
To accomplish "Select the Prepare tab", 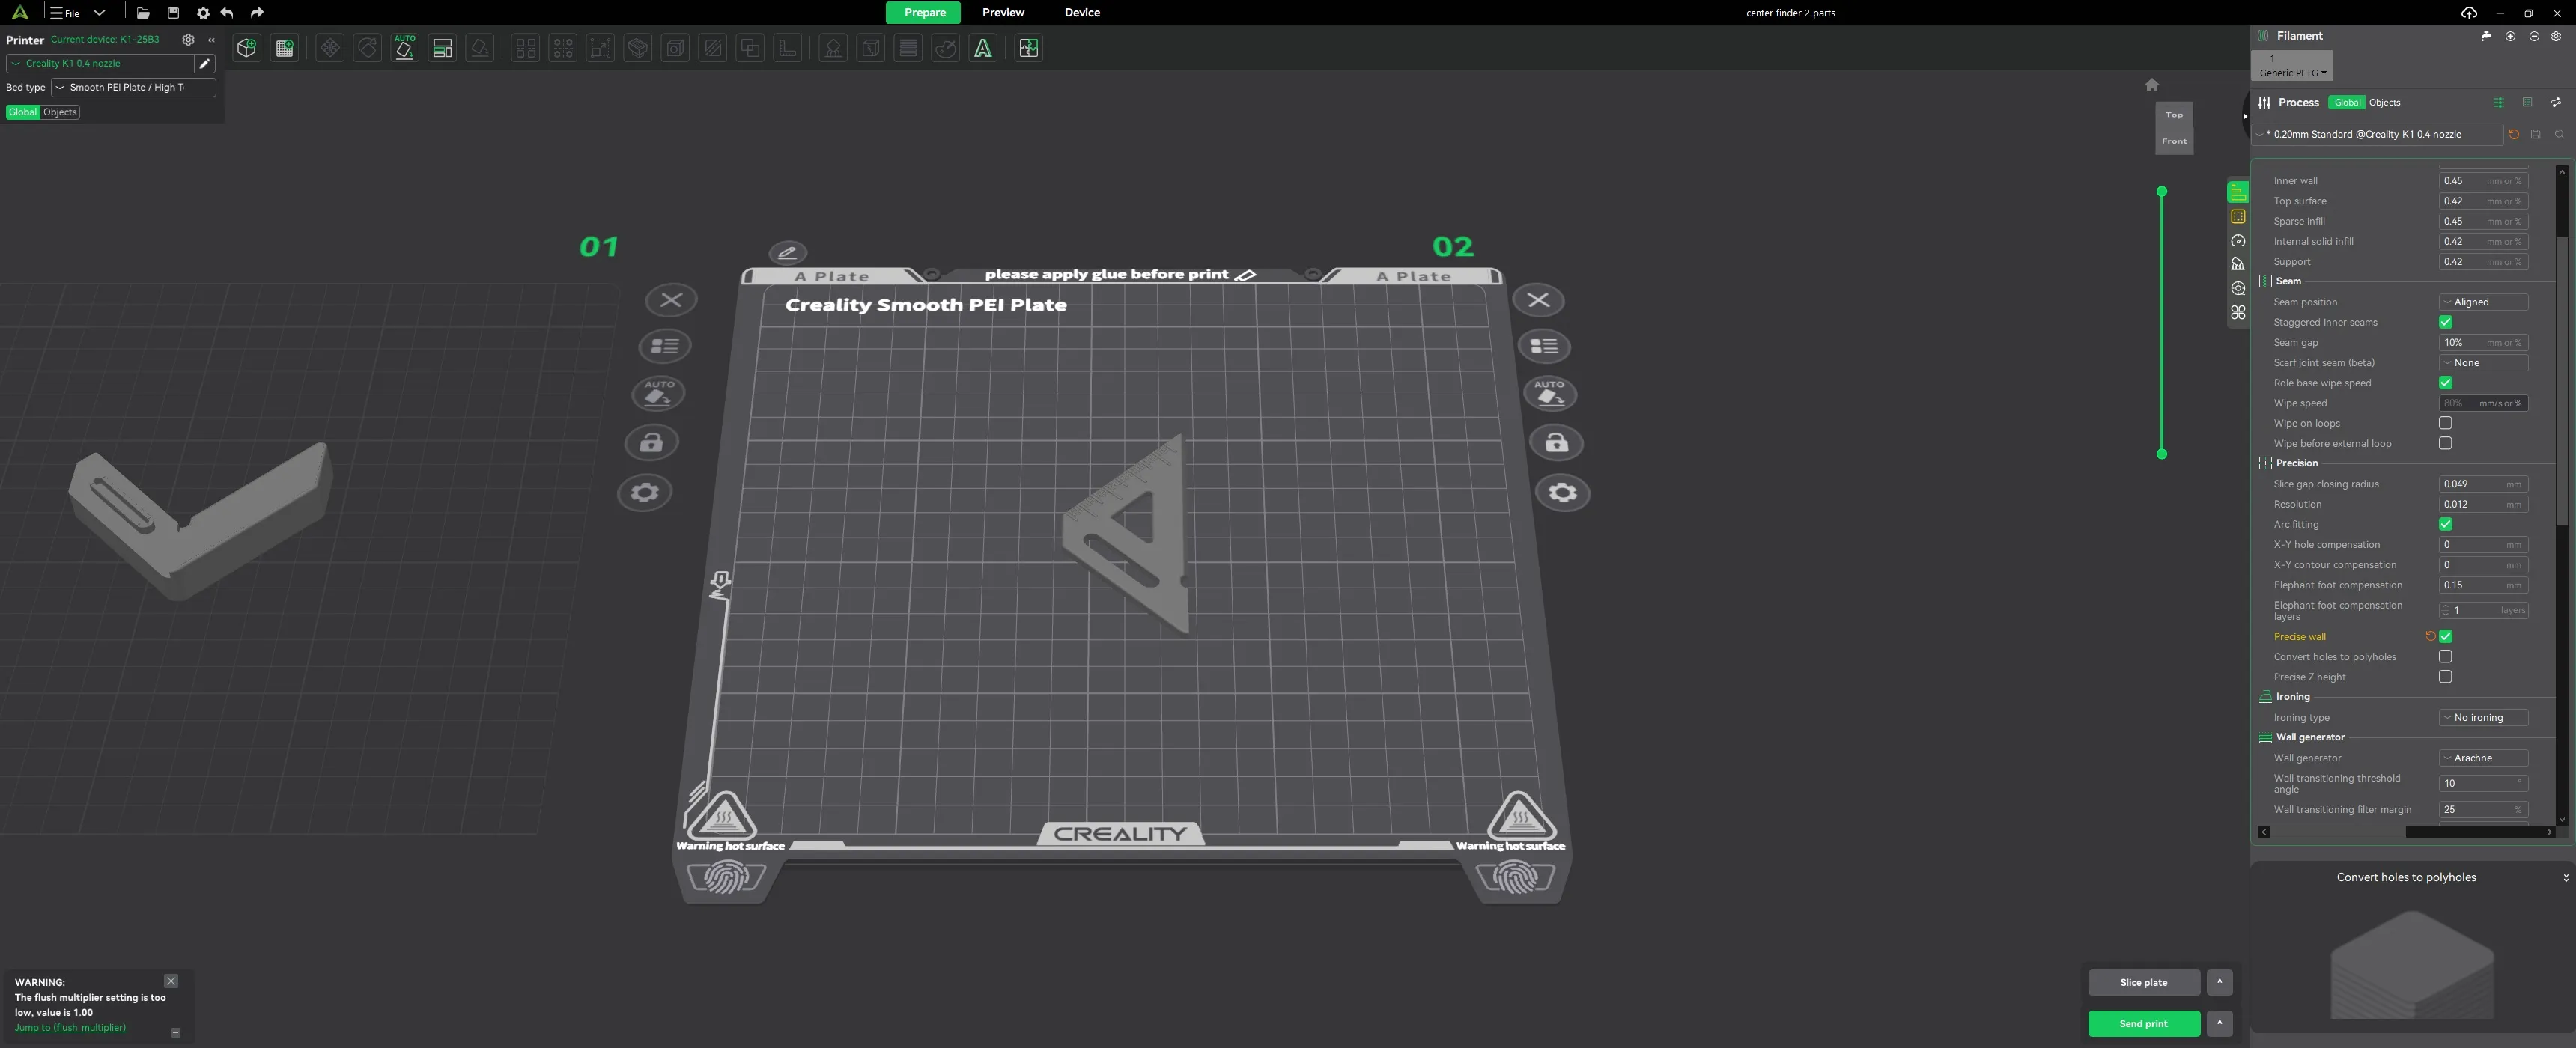I will tap(924, 13).
